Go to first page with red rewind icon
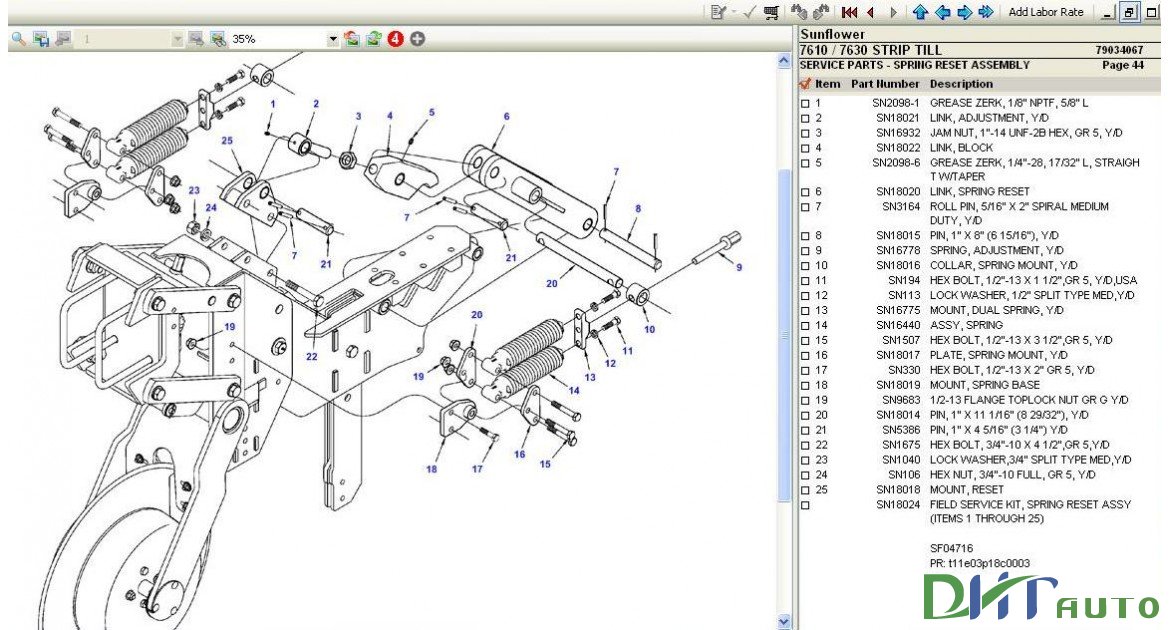The width and height of the screenshot is (1170, 630). click(x=849, y=12)
